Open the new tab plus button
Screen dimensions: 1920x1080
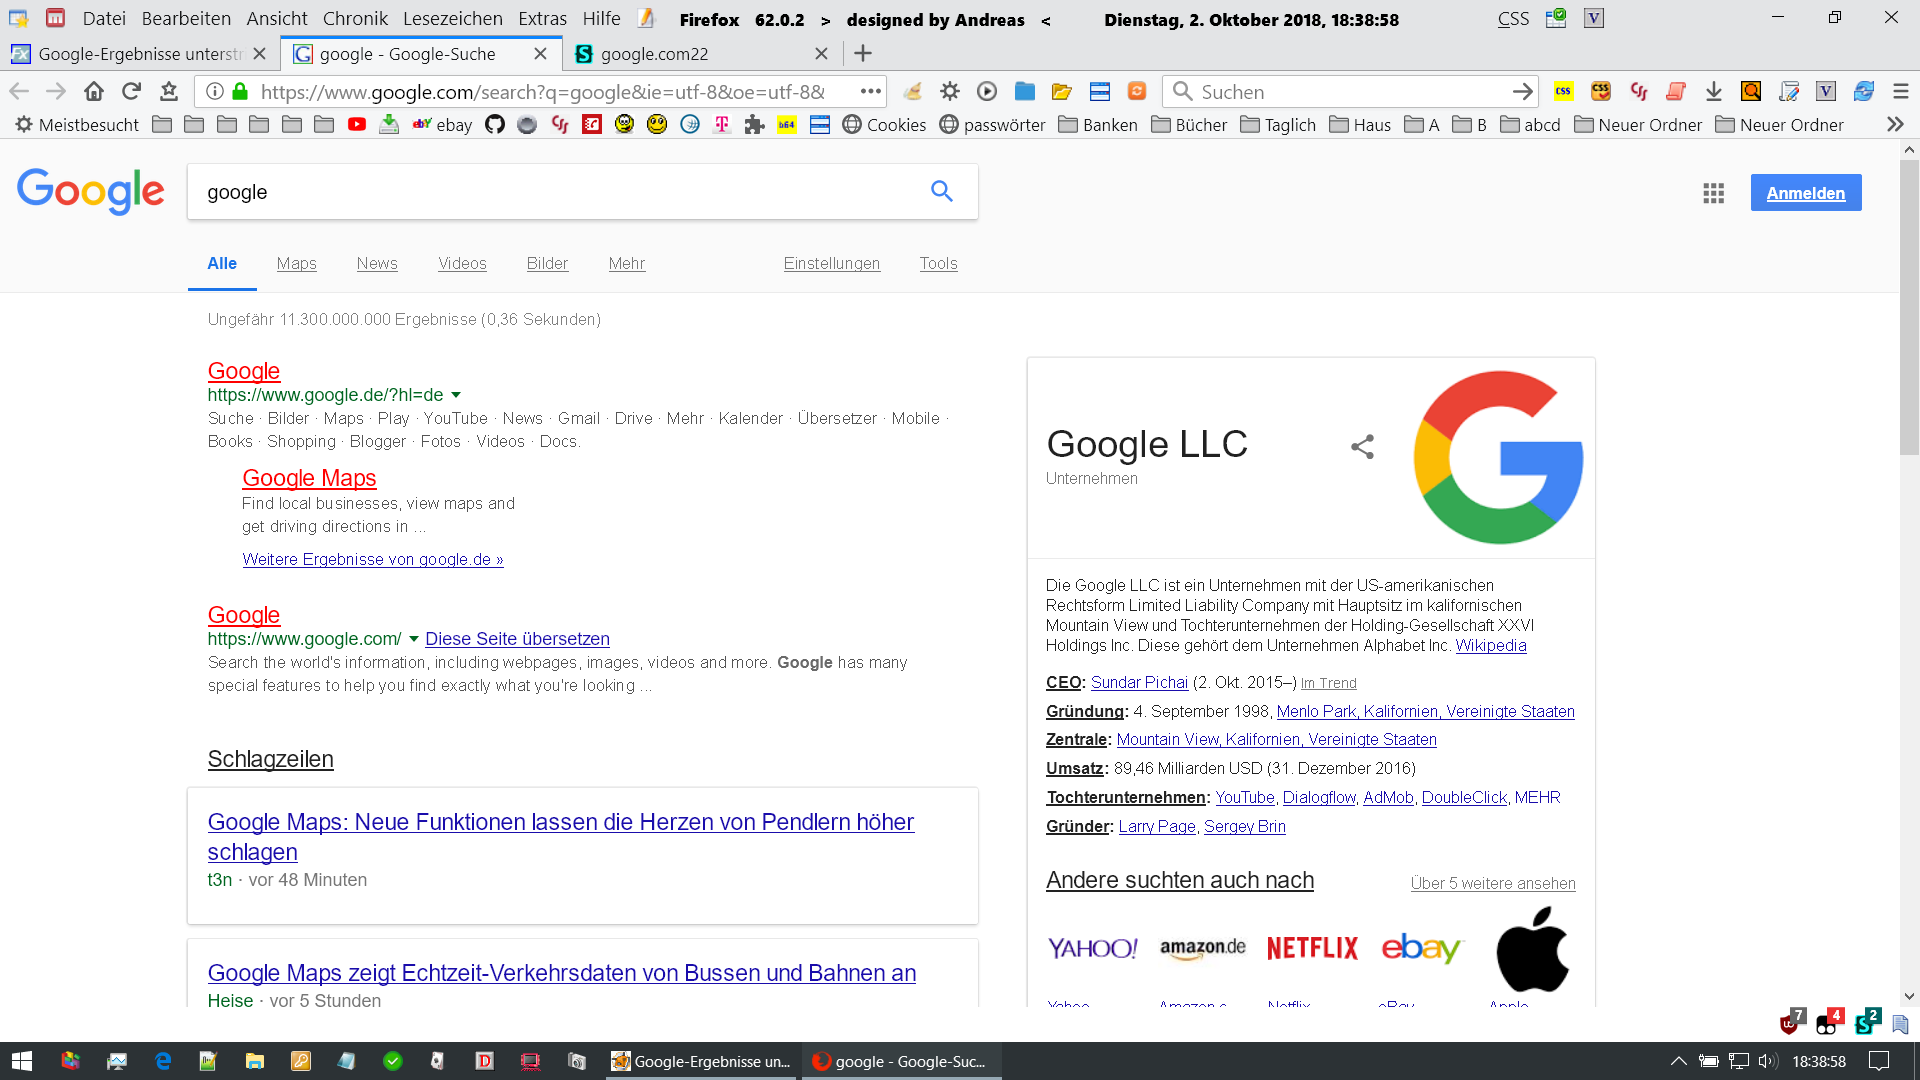tap(863, 54)
